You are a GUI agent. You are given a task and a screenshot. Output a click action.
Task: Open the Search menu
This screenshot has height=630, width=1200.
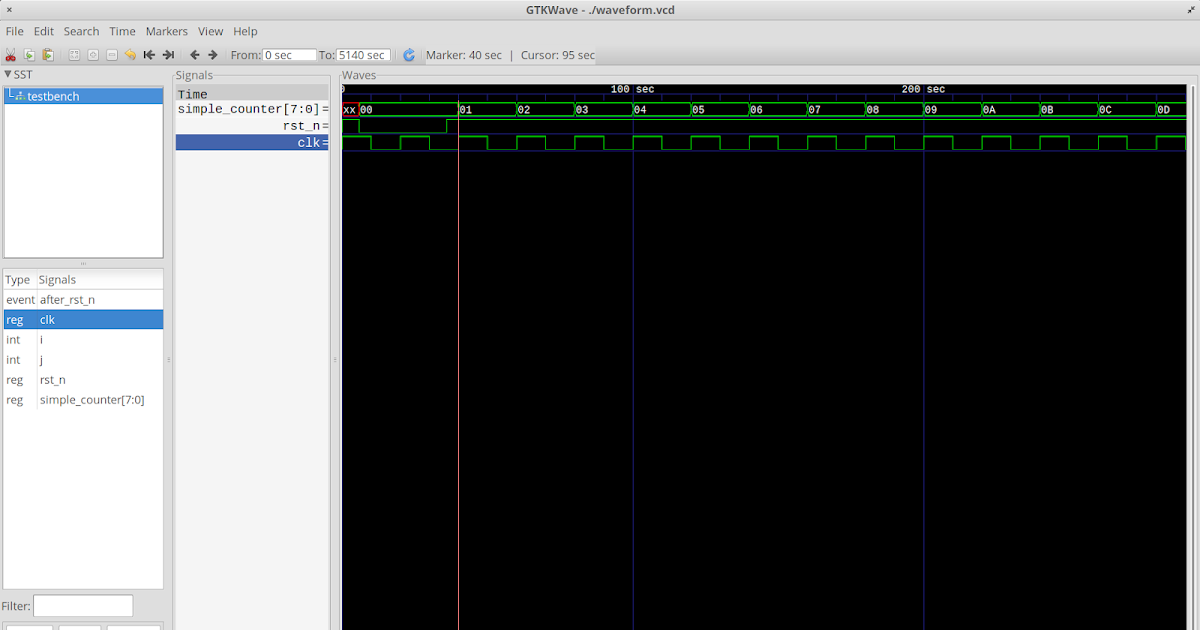81,31
